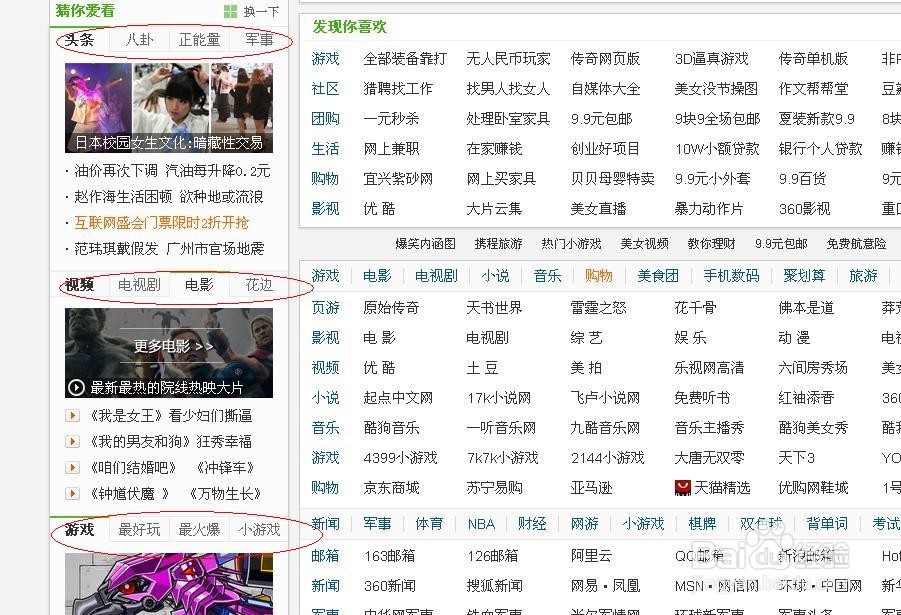Viewport: 901px width, 615px height.
Task: Open 起点中文网 novel link
Action: (398, 398)
